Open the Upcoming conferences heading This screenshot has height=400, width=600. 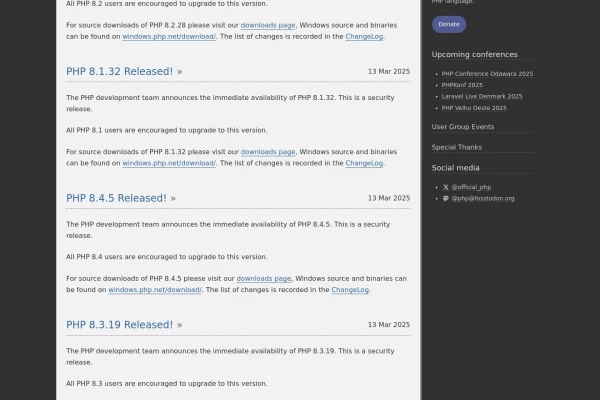click(474, 55)
